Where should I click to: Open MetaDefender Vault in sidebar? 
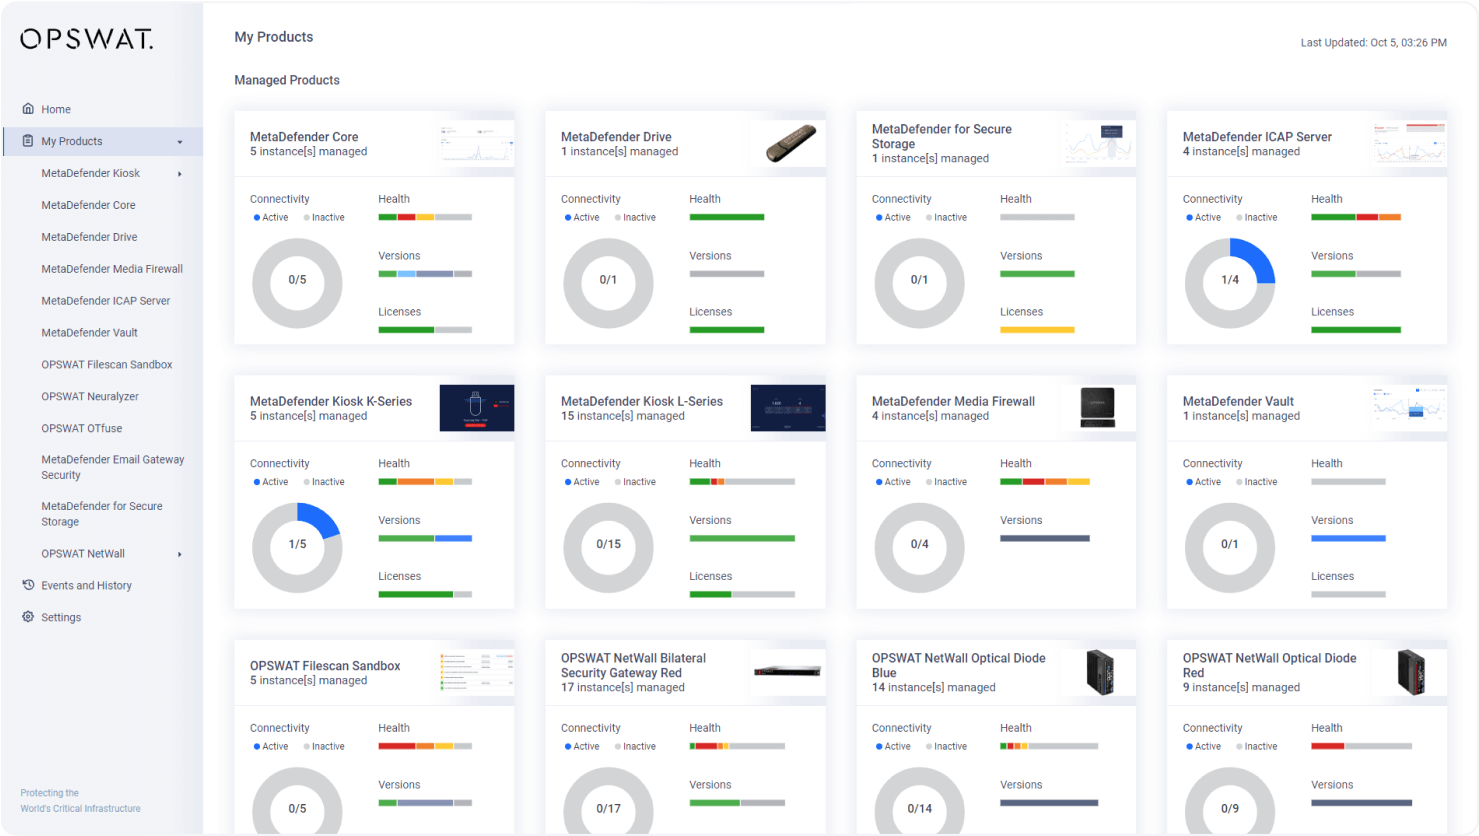pos(89,333)
